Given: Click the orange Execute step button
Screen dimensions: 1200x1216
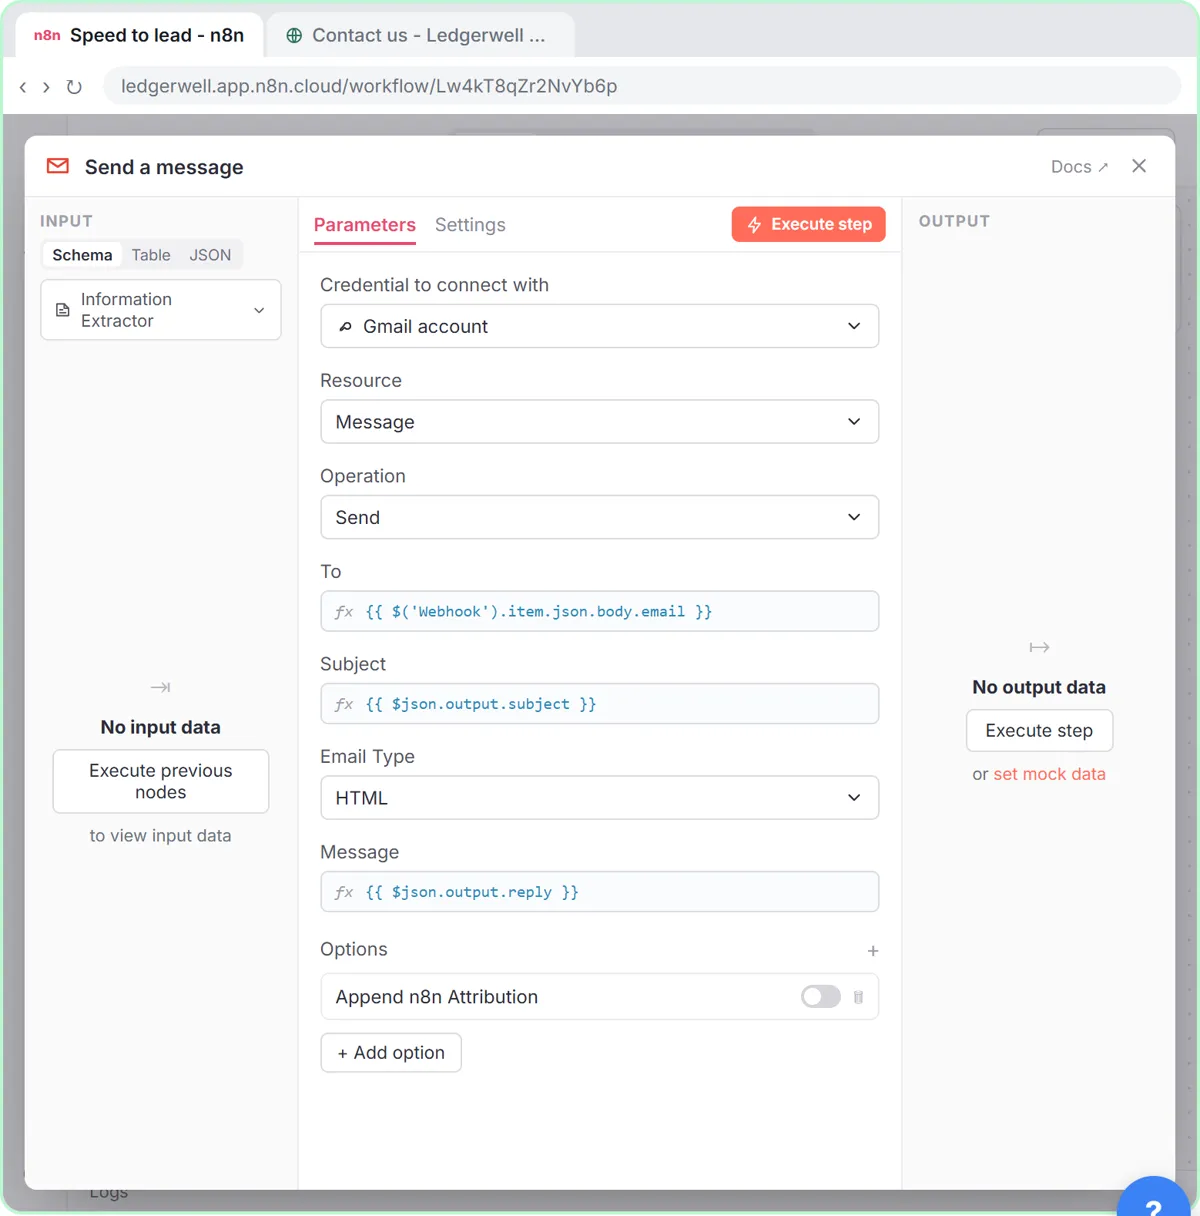Looking at the screenshot, I should [809, 224].
